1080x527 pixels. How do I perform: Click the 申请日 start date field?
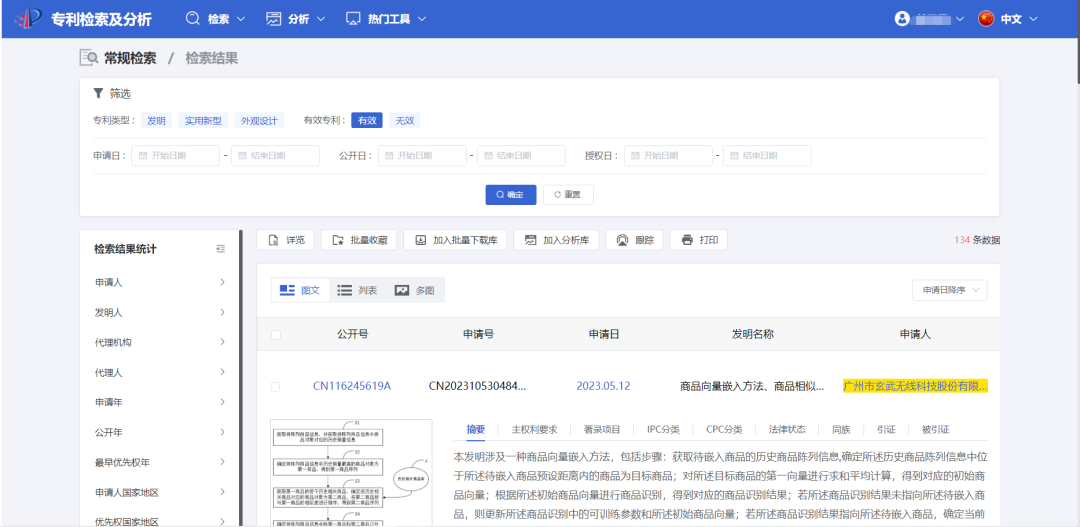point(176,156)
